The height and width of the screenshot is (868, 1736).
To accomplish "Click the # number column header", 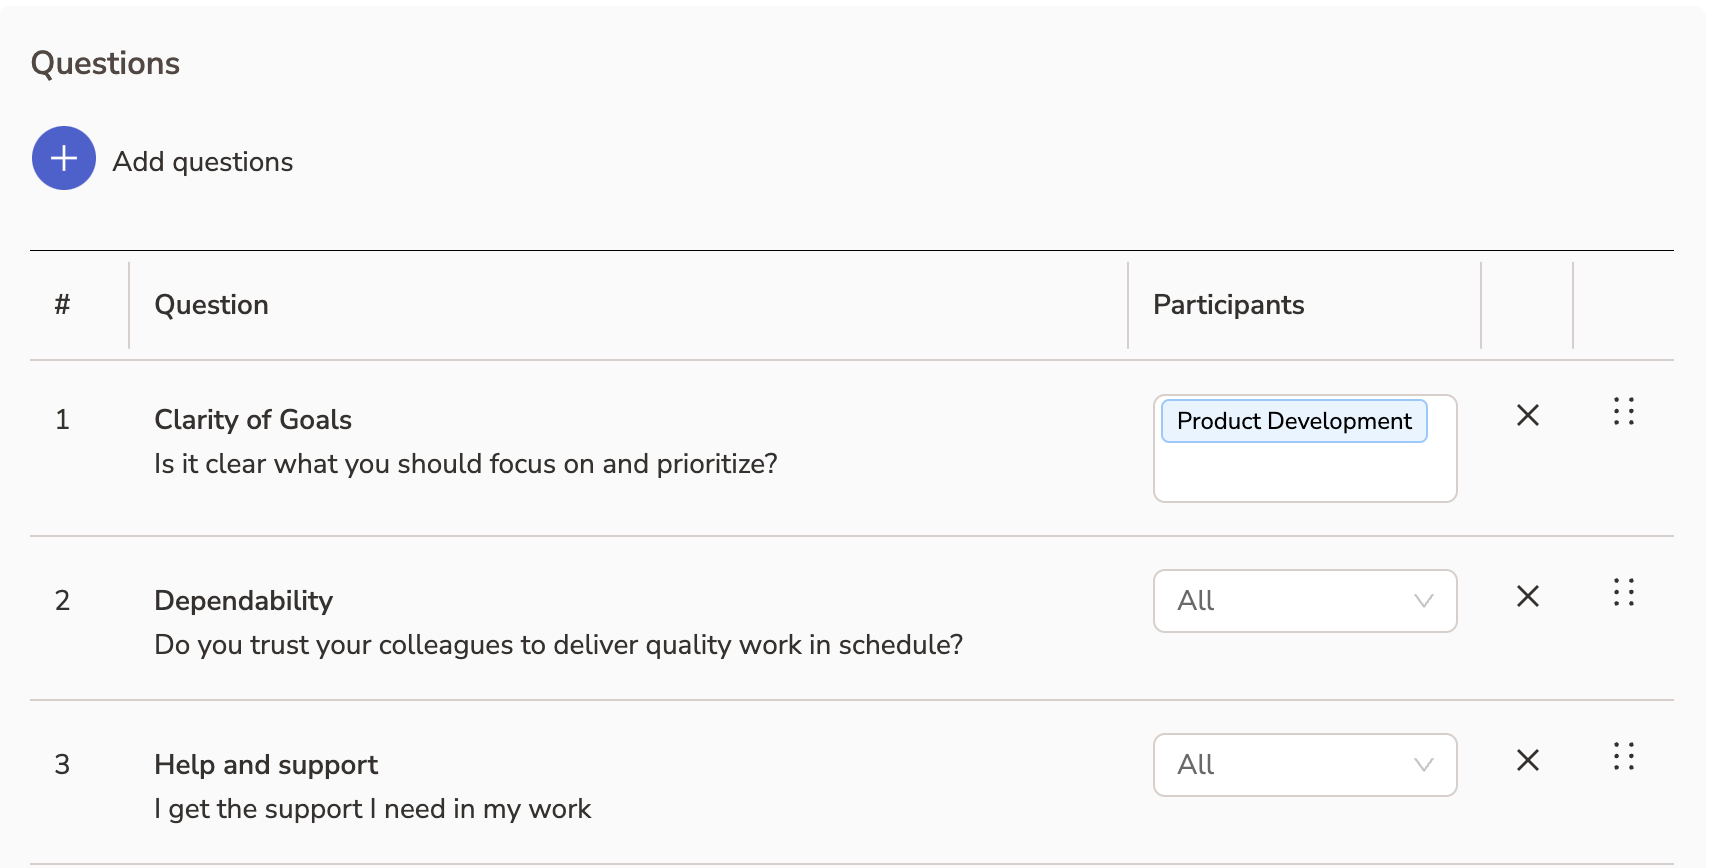I will click(x=62, y=305).
